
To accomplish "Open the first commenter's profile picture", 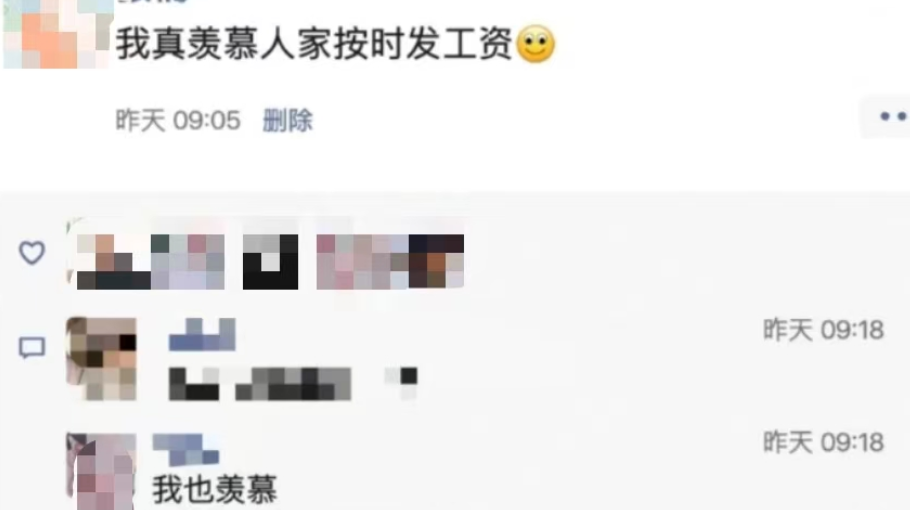I will click(102, 359).
